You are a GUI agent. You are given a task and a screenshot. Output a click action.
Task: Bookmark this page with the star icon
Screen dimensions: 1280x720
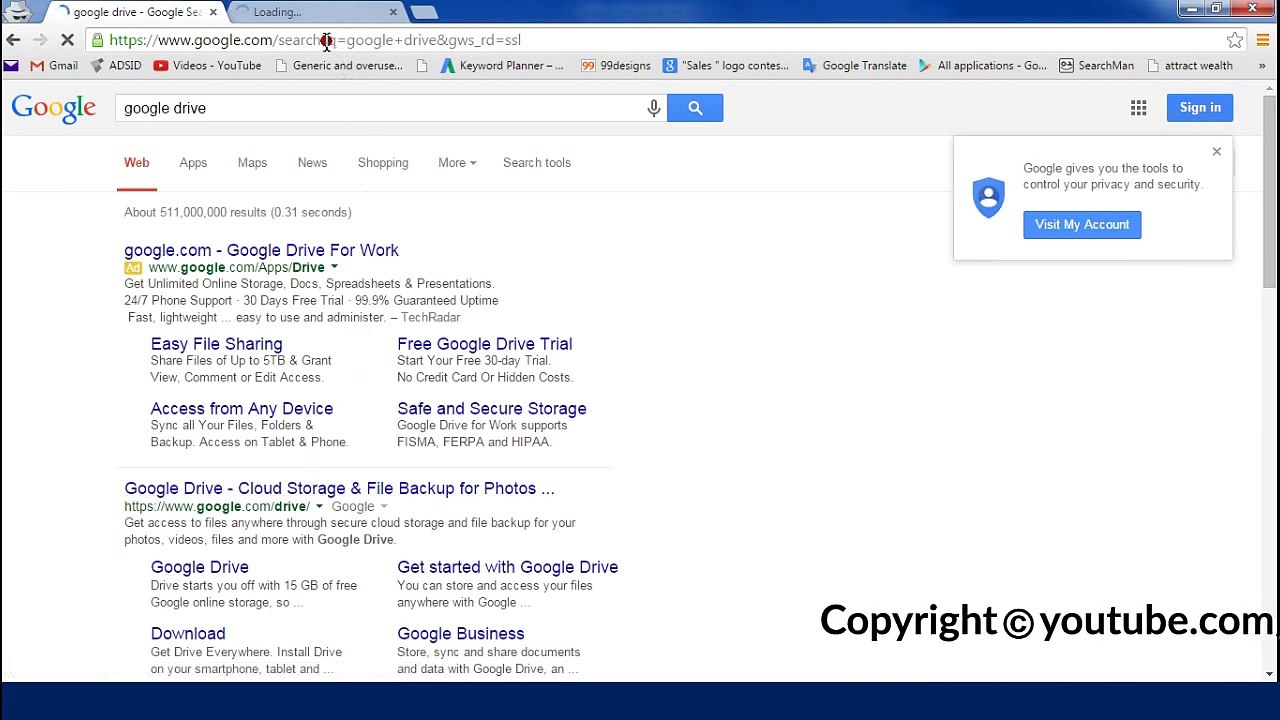click(1235, 40)
